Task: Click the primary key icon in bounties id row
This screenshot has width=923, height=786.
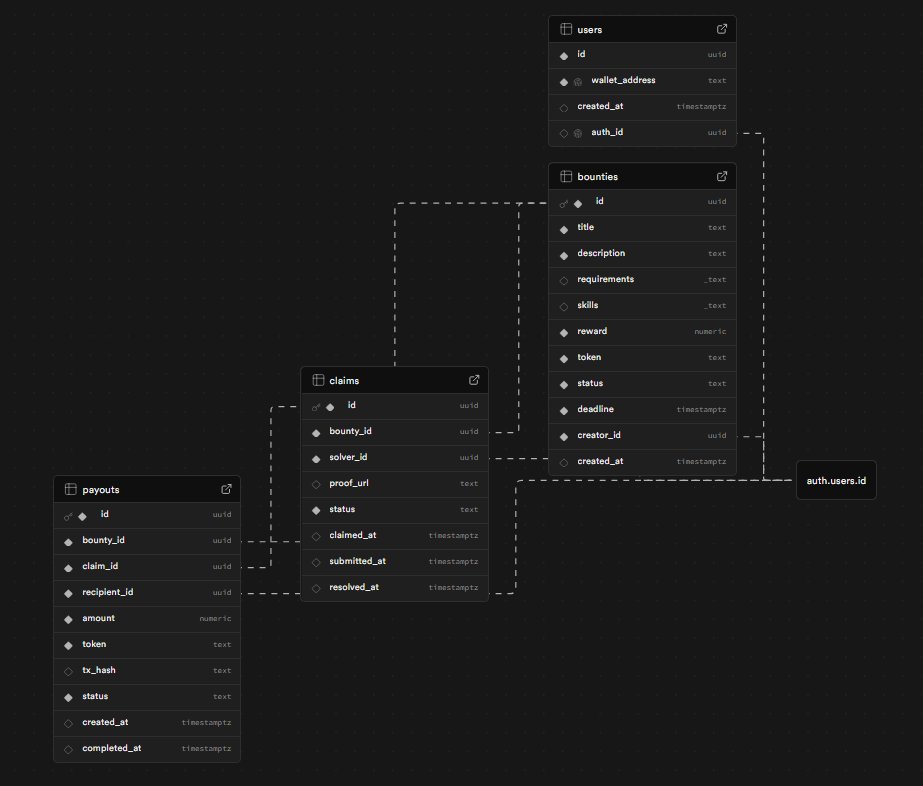Action: 563,204
